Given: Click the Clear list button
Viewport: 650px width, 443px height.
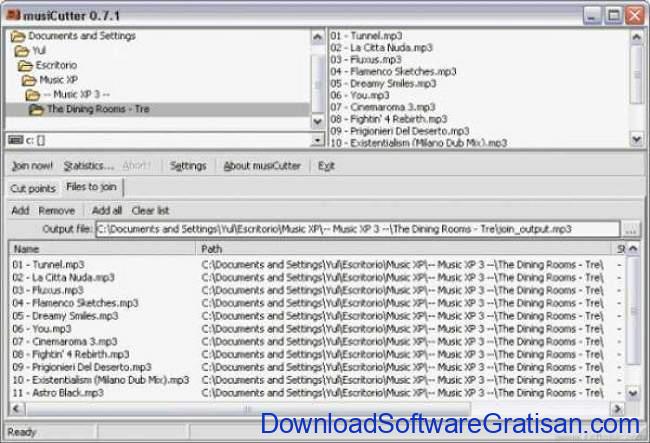Looking at the screenshot, I should pos(150,211).
